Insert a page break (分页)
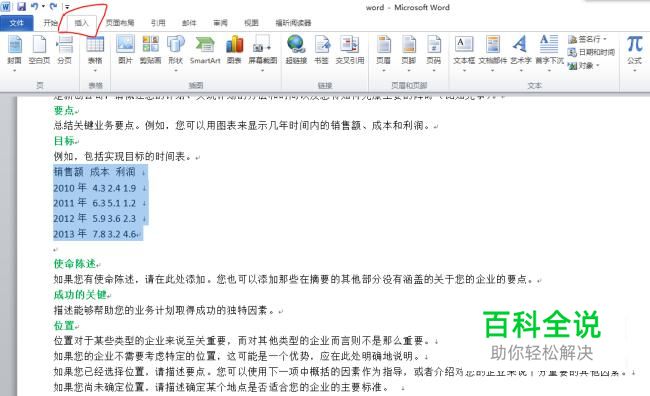650x396 pixels. [x=64, y=50]
